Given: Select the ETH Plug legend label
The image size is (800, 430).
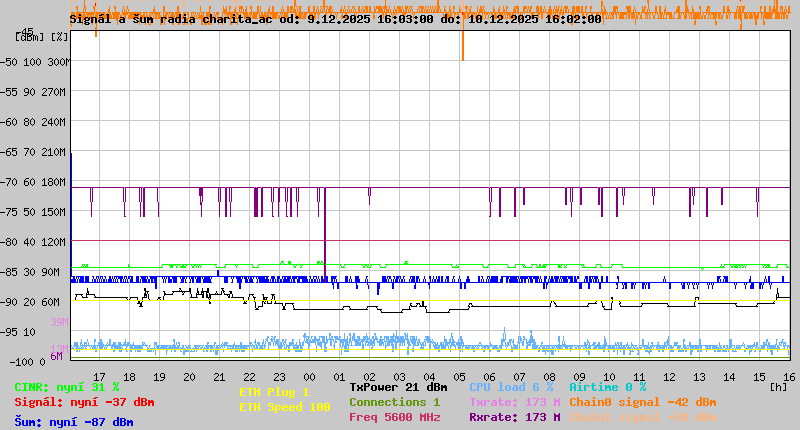Looking at the screenshot, I should (x=274, y=392).
